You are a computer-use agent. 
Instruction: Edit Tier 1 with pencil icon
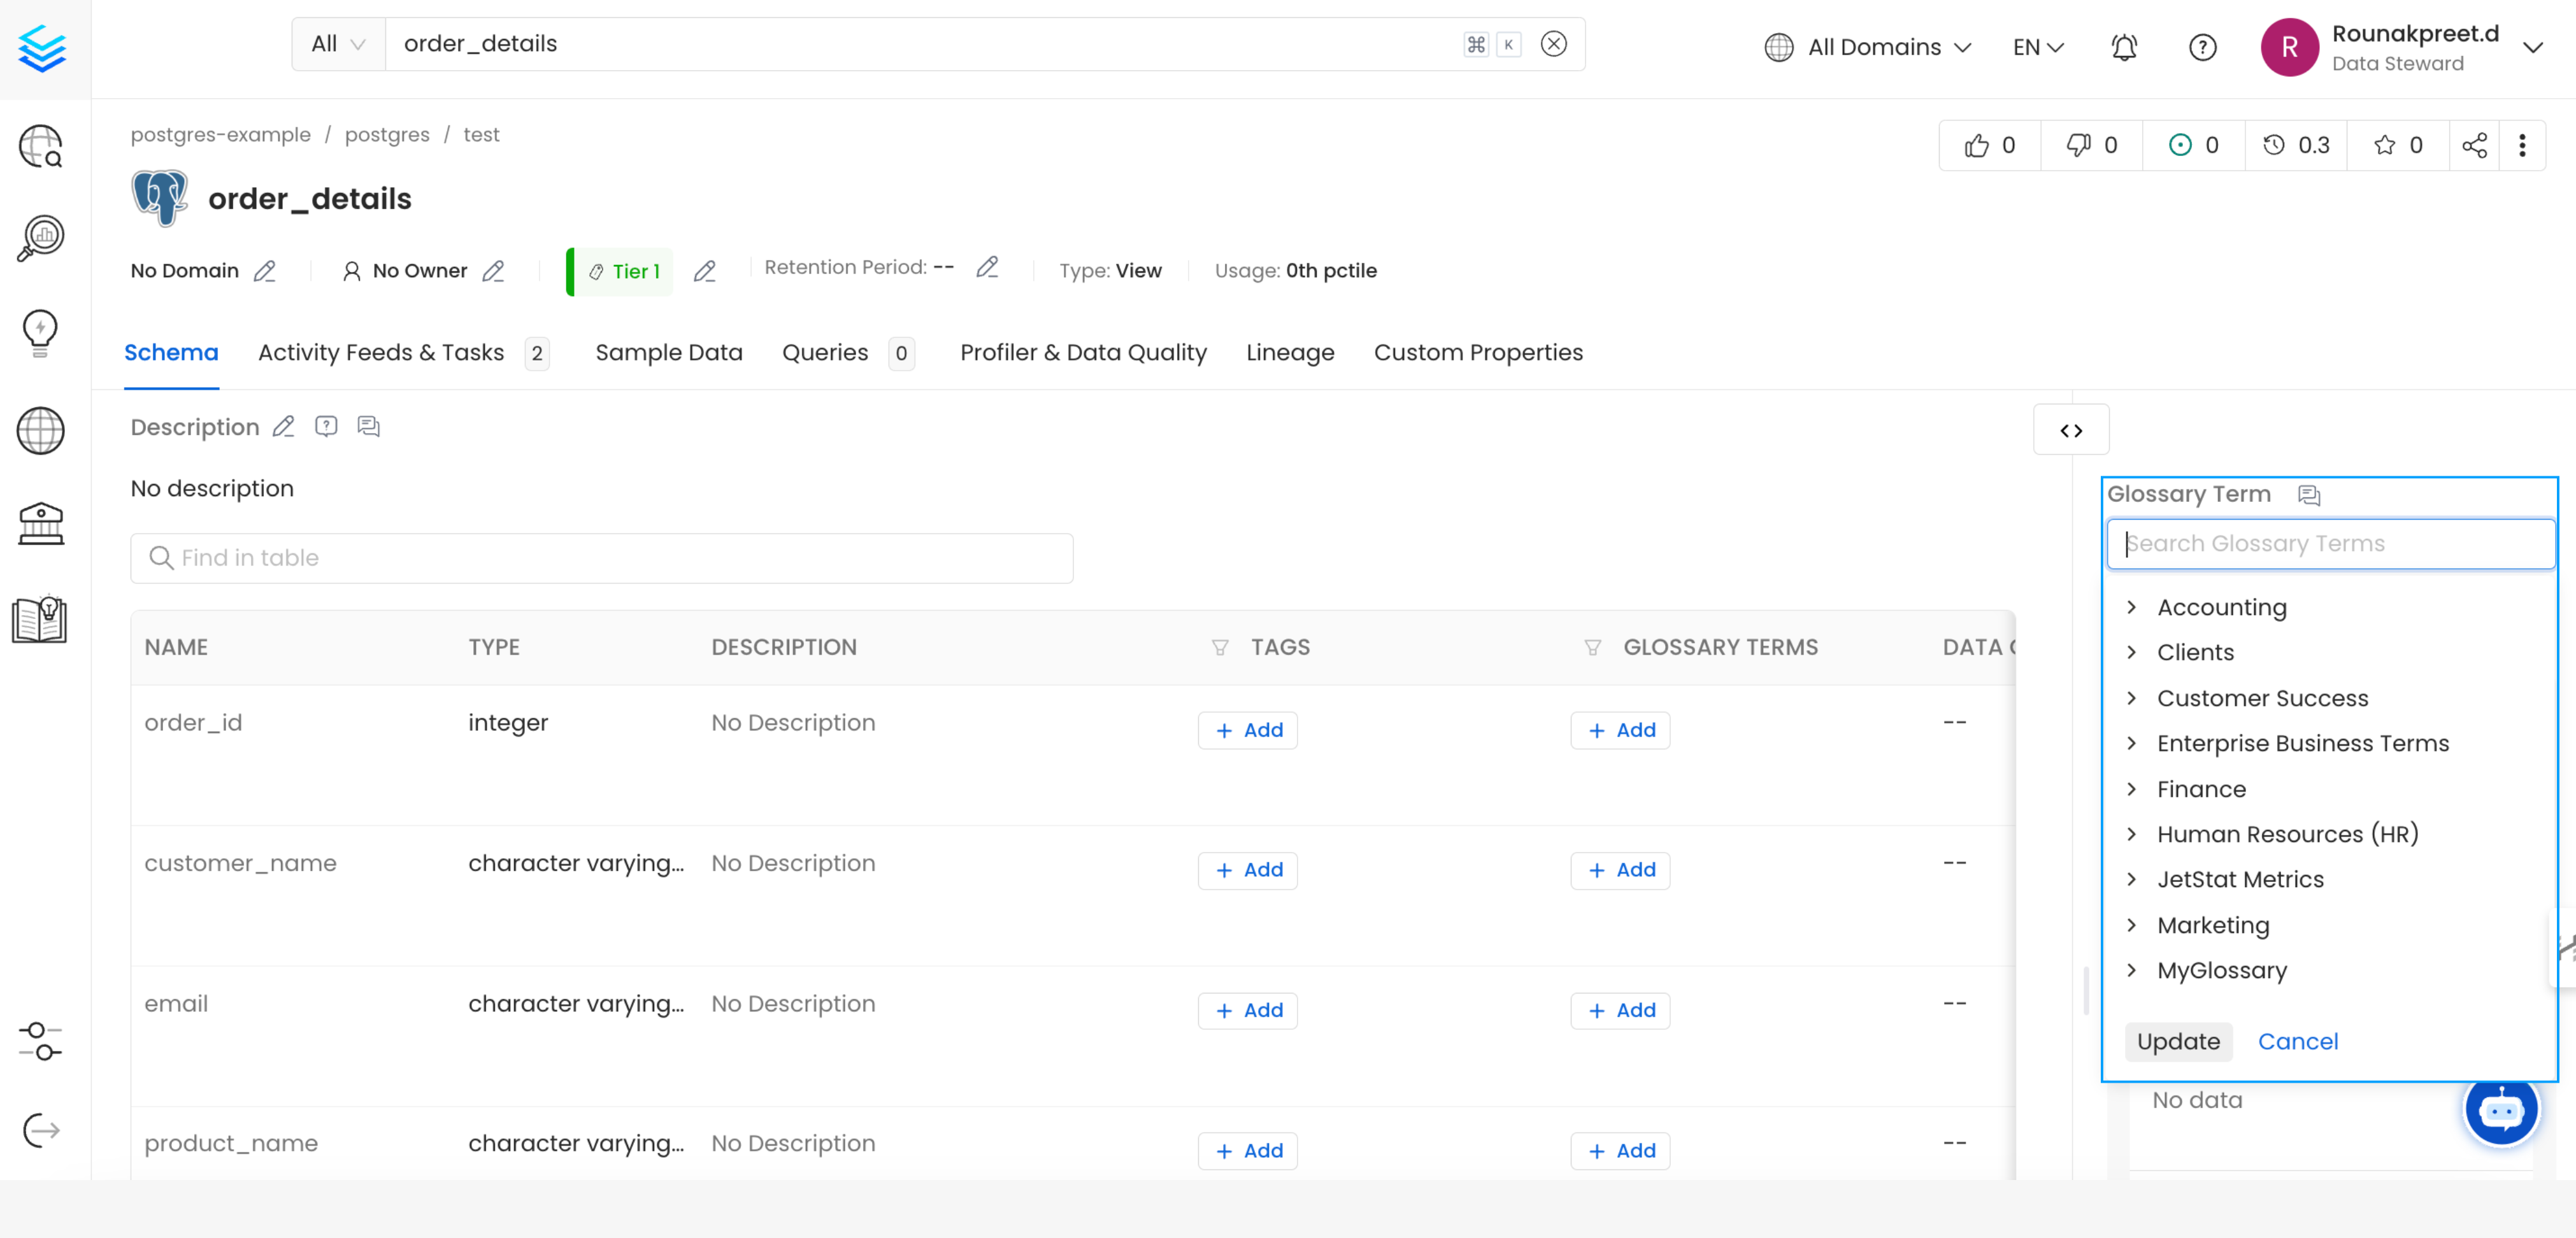pos(705,271)
